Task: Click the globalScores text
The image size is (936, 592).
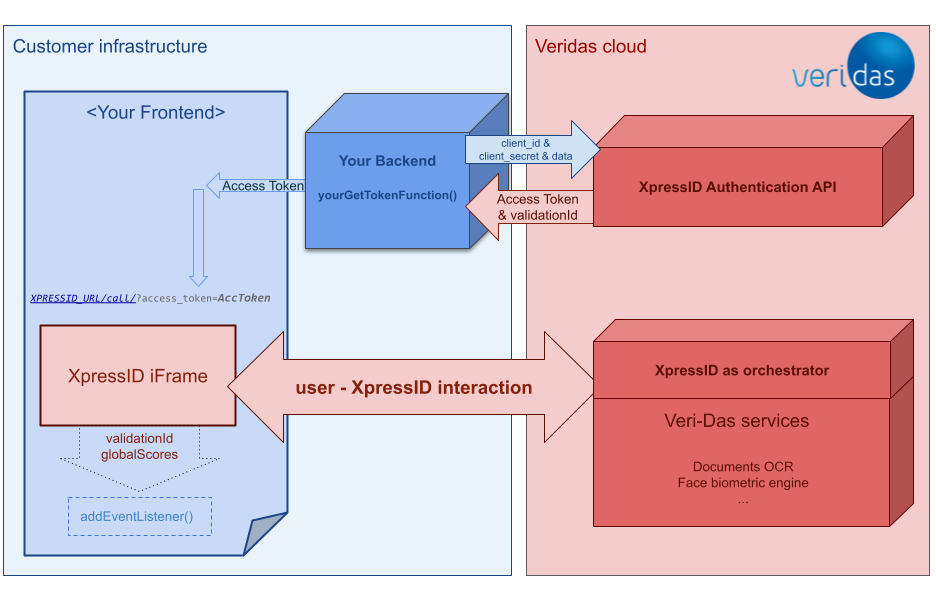Action: (139, 455)
